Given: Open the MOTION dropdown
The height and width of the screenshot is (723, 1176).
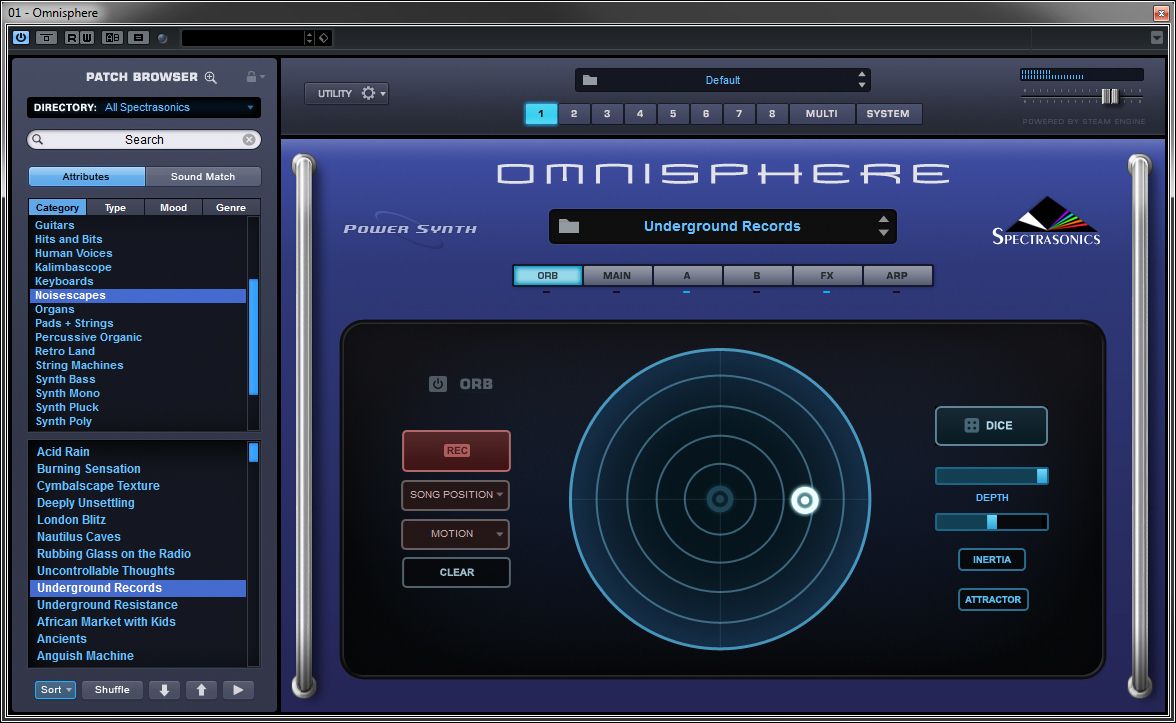Looking at the screenshot, I should pyautogui.click(x=456, y=534).
